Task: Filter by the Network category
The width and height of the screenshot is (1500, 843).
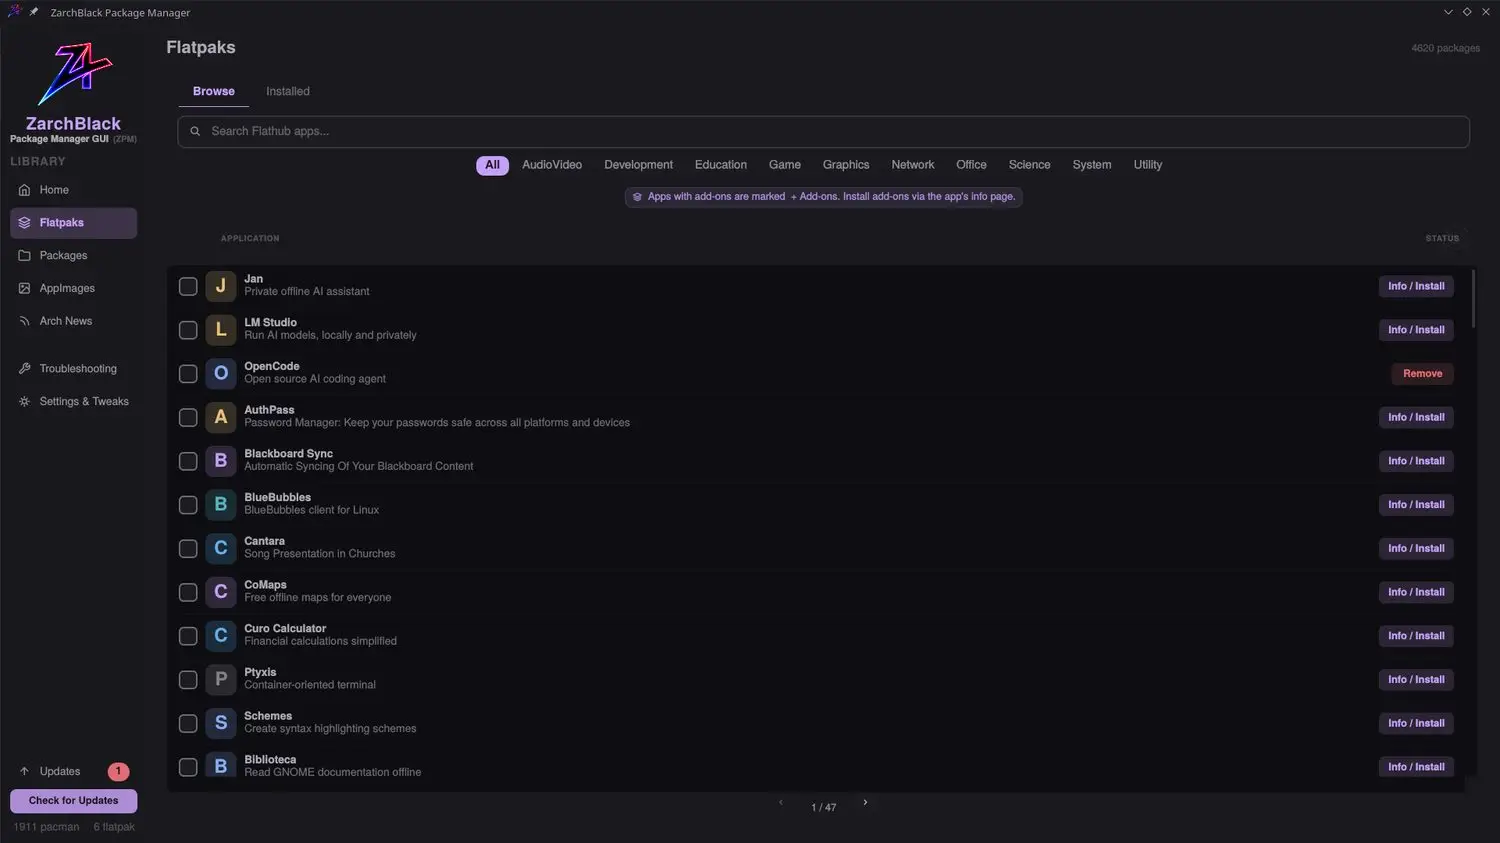Action: tap(913, 165)
